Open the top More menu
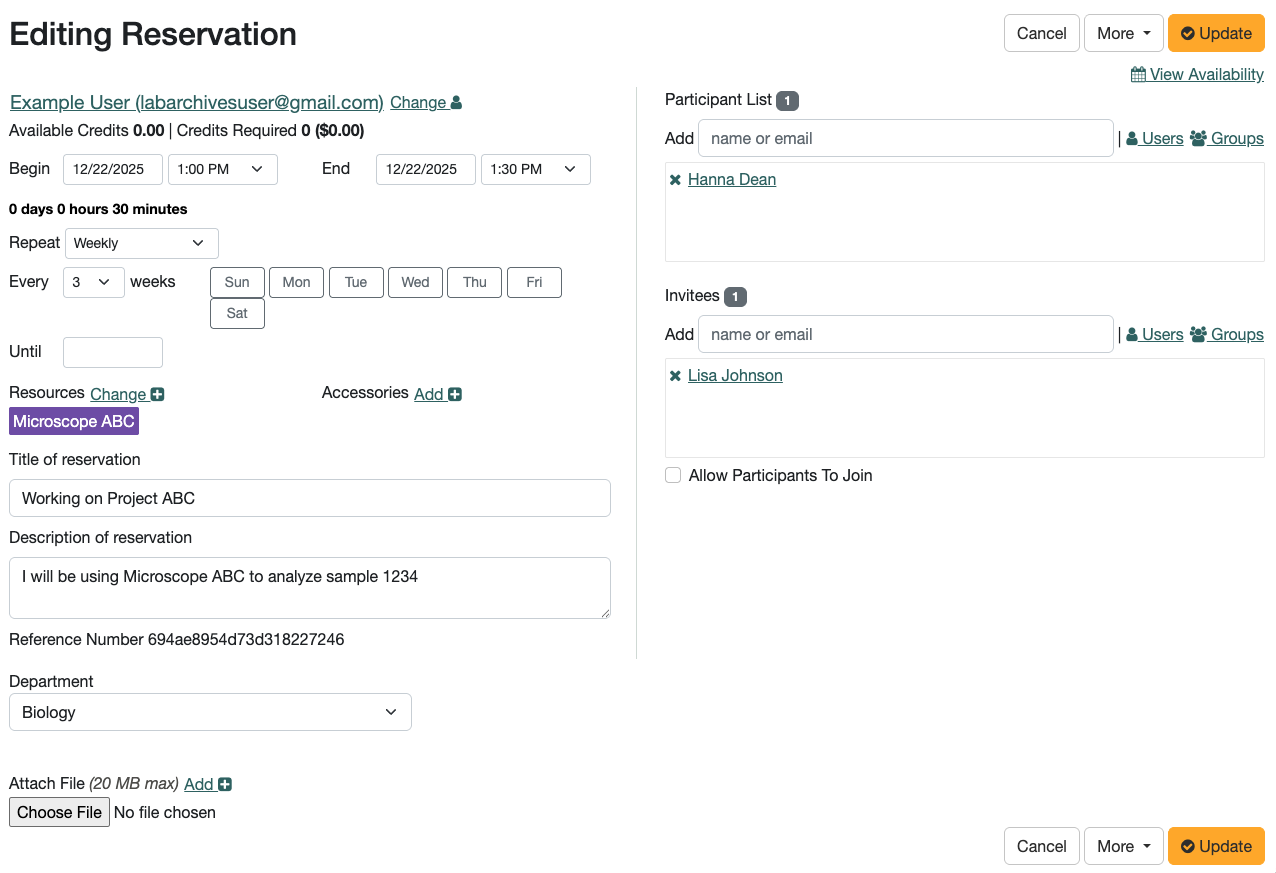Viewport: 1276px width, 873px height. [1123, 33]
